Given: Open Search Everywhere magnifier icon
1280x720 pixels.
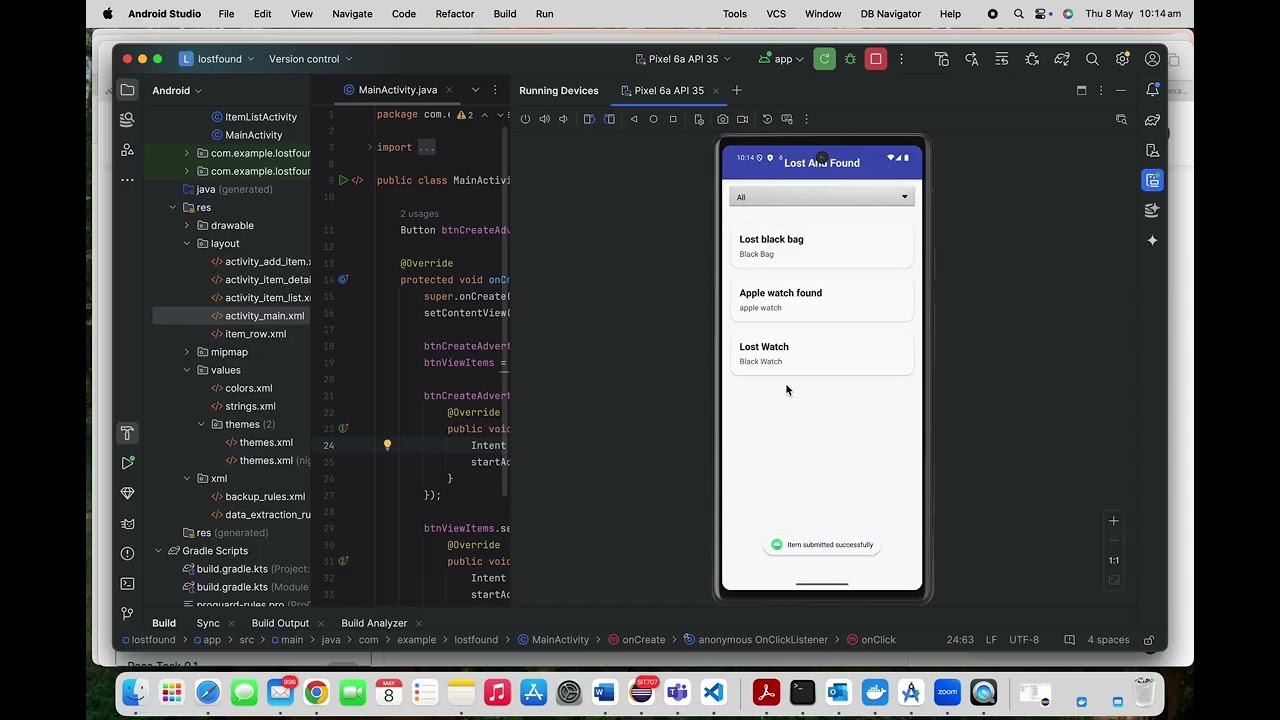Looking at the screenshot, I should pos(1092,59).
